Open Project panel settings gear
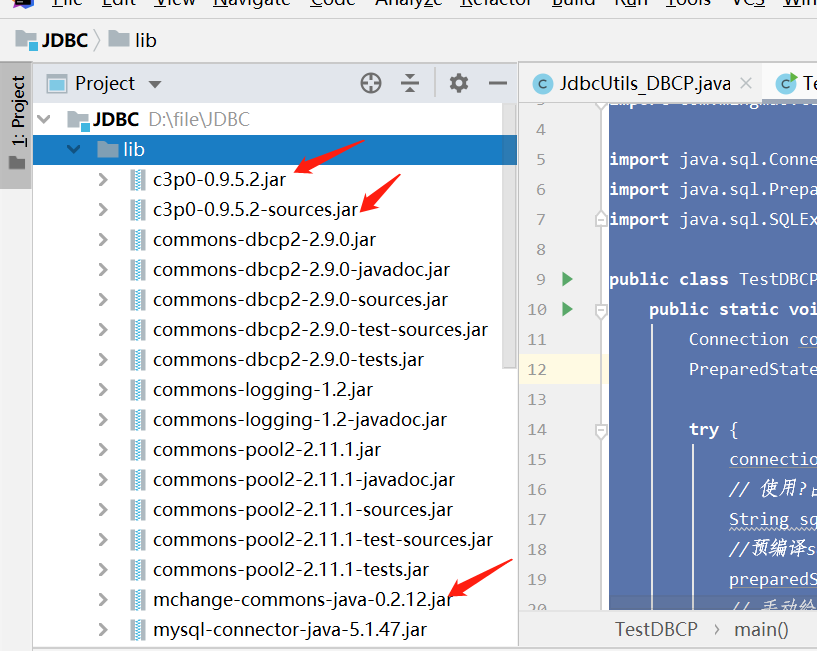Viewport: 817px width, 651px height. point(459,83)
